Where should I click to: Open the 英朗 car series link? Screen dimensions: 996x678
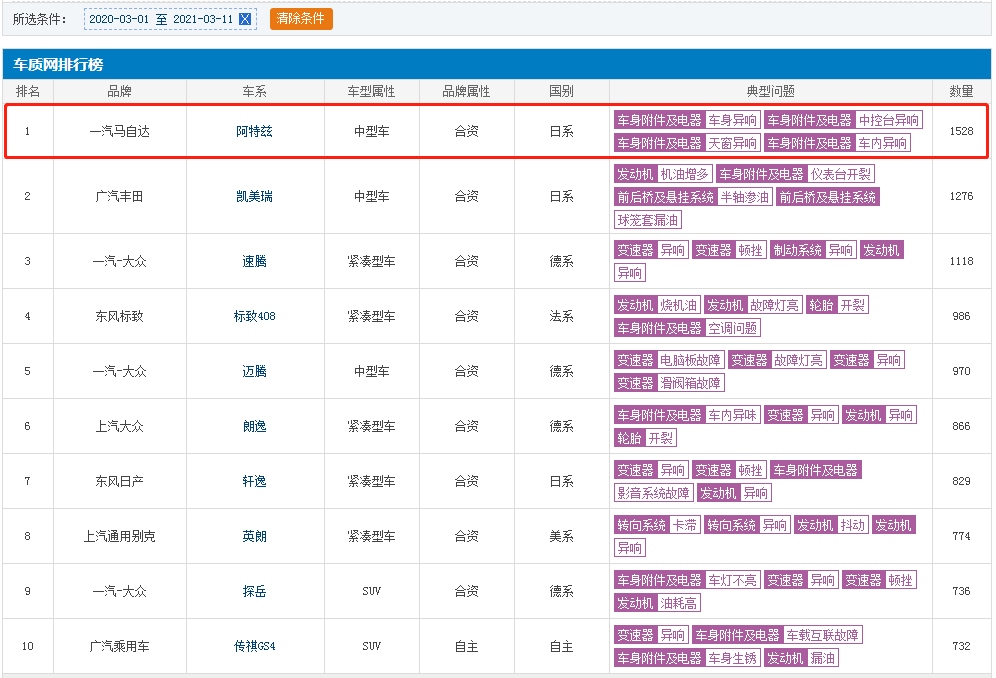tap(254, 536)
